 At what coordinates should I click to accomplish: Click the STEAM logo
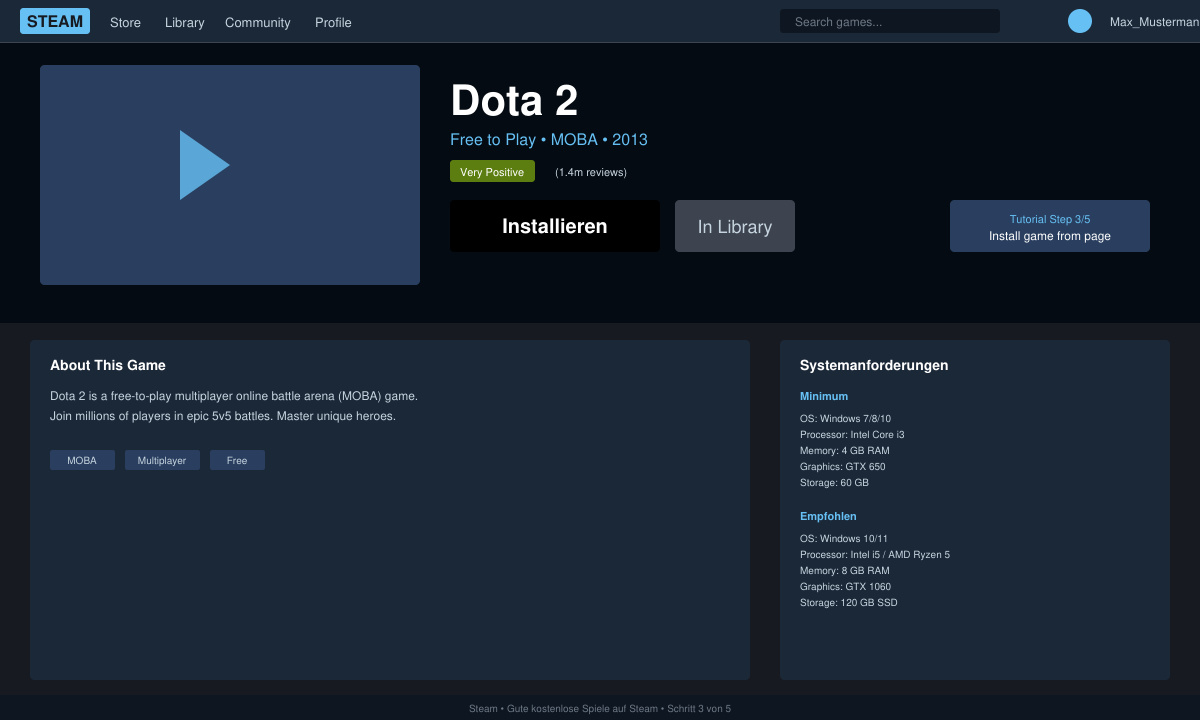55,21
